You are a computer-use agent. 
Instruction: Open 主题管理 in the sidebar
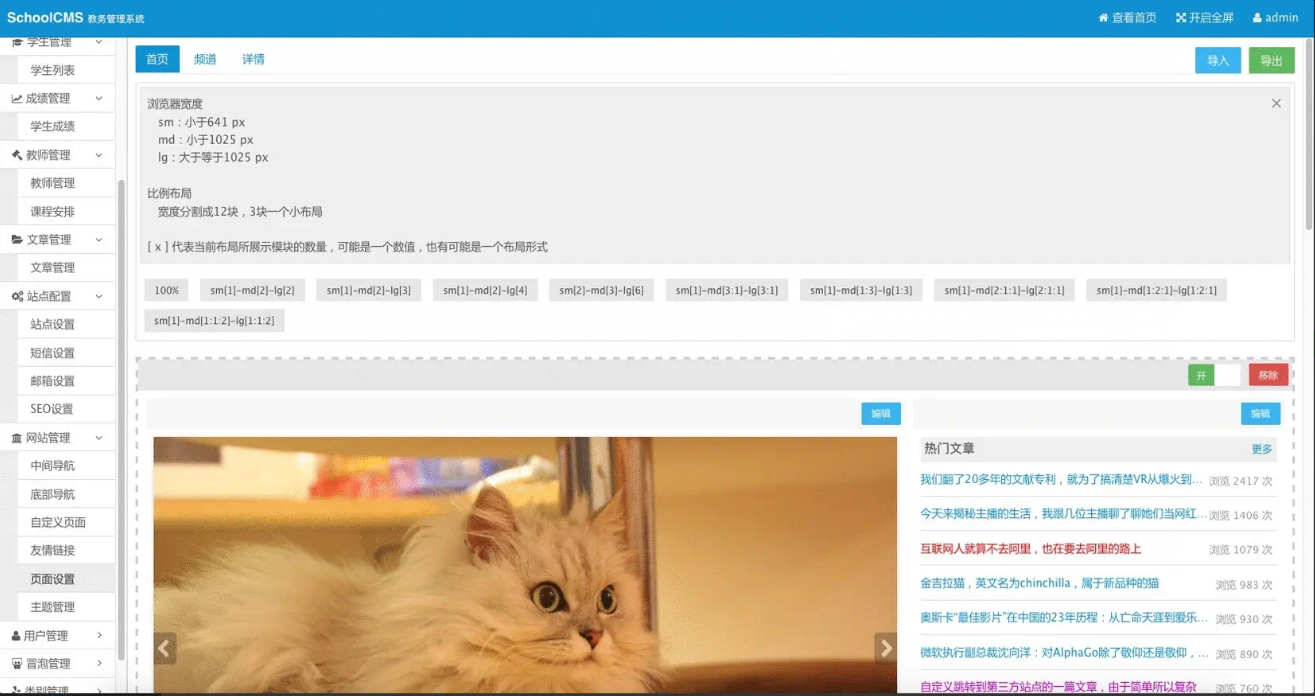pyautogui.click(x=52, y=607)
